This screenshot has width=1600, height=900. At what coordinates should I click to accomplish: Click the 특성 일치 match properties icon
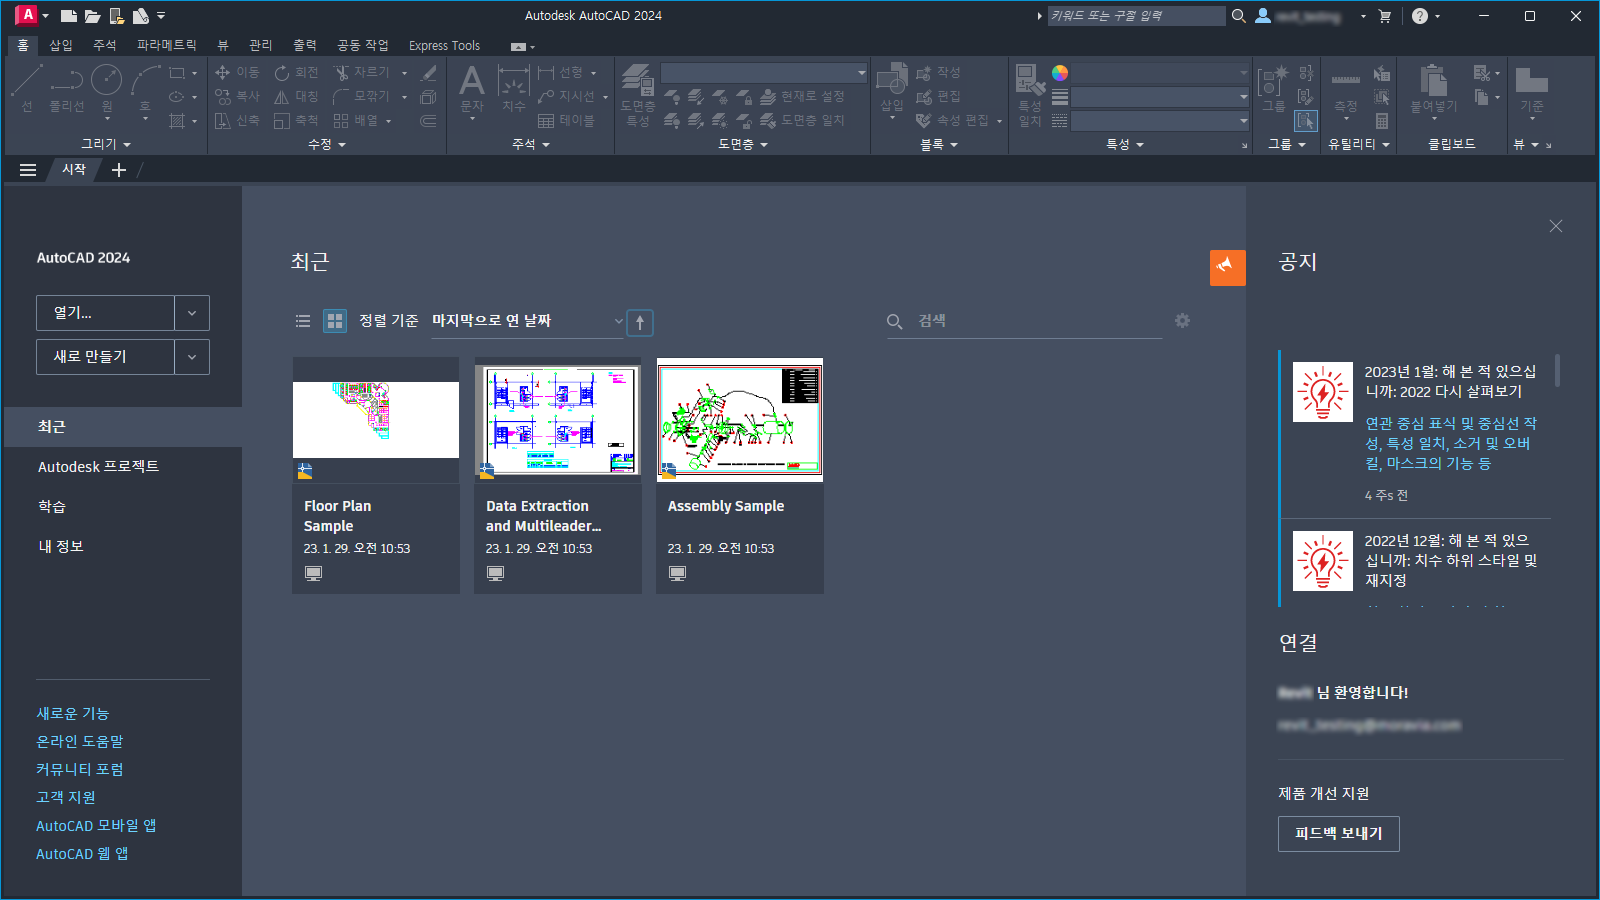(x=1030, y=94)
